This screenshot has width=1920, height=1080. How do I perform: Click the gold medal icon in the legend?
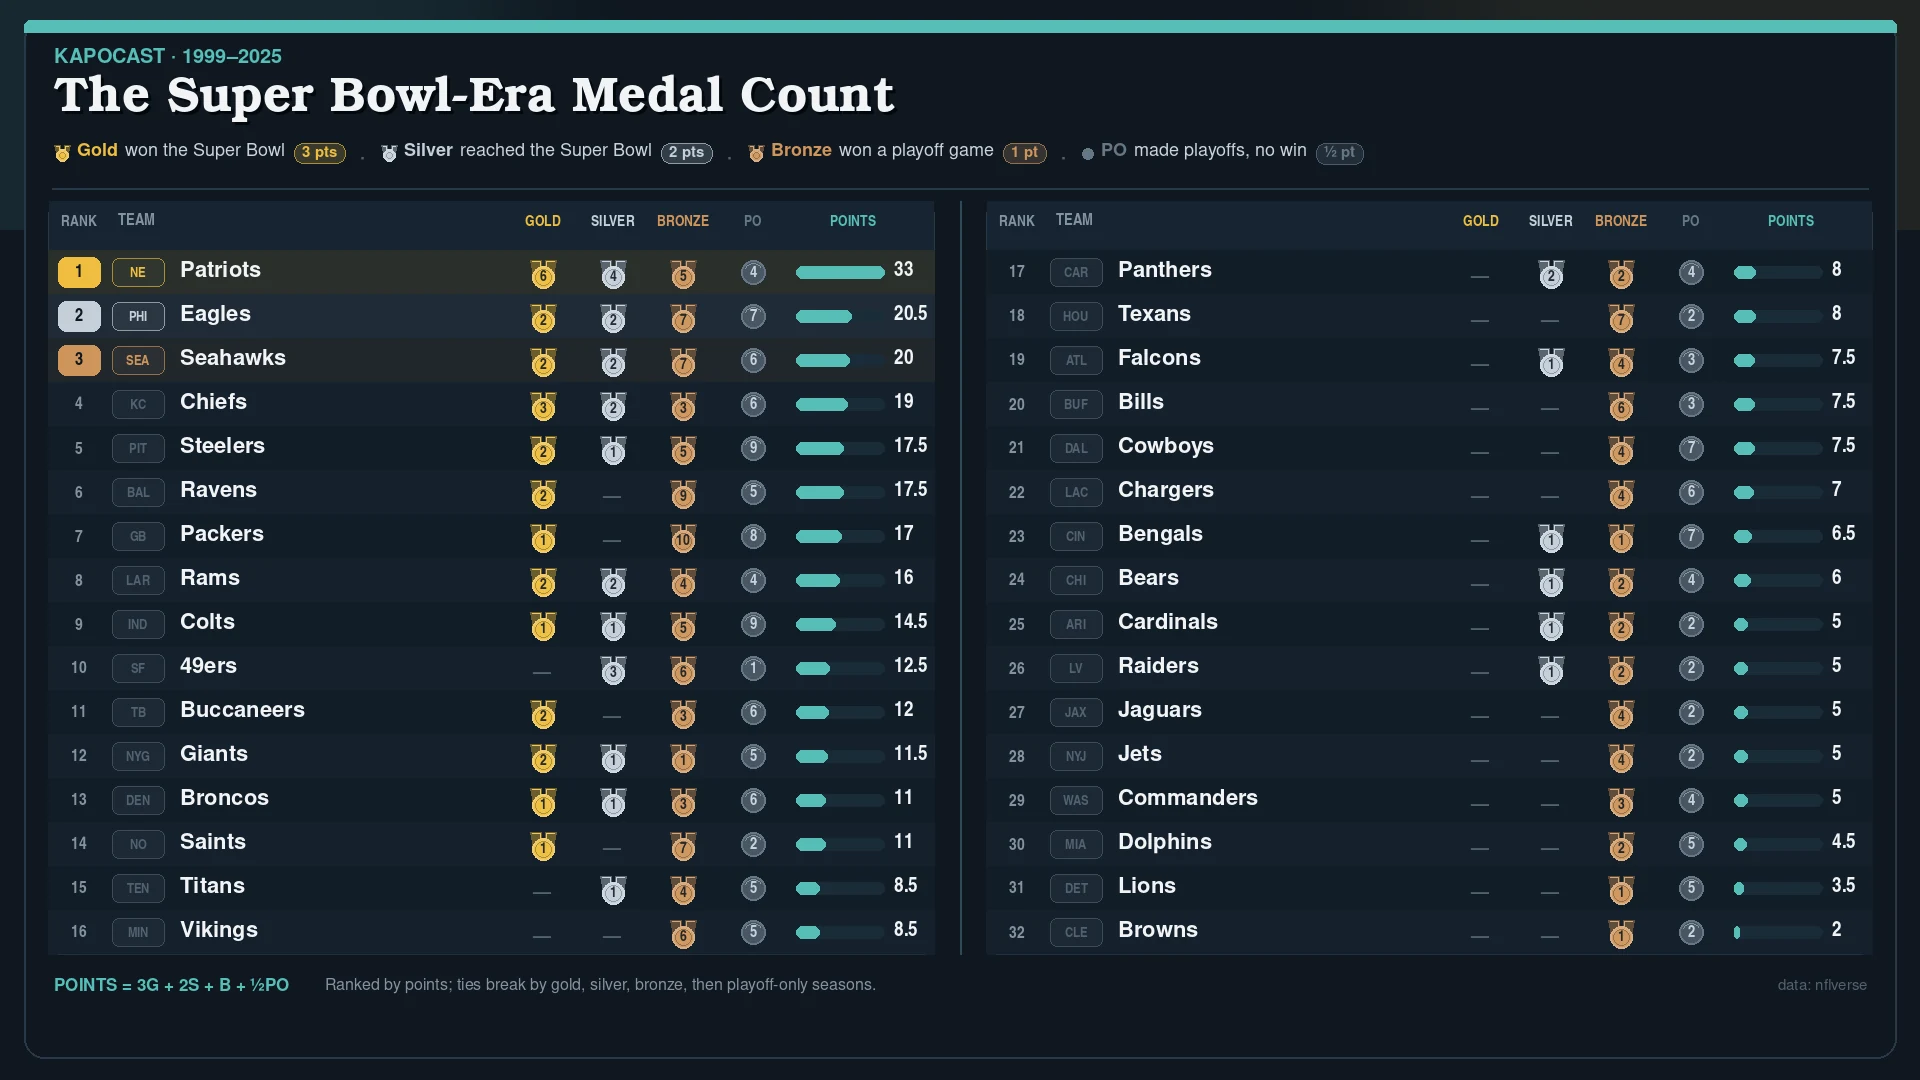[x=62, y=153]
